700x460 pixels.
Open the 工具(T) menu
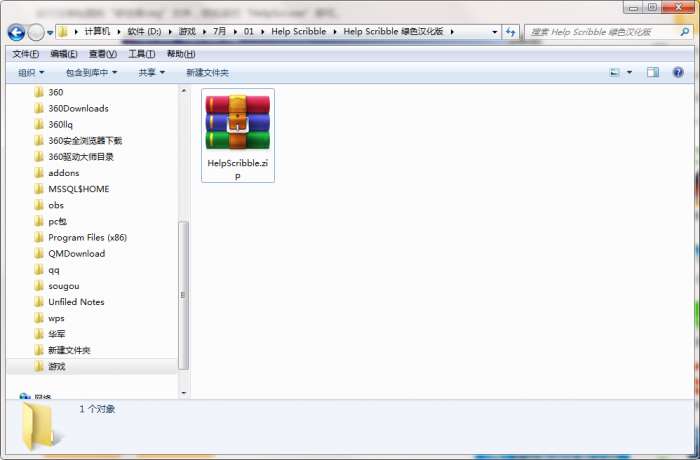[142, 54]
